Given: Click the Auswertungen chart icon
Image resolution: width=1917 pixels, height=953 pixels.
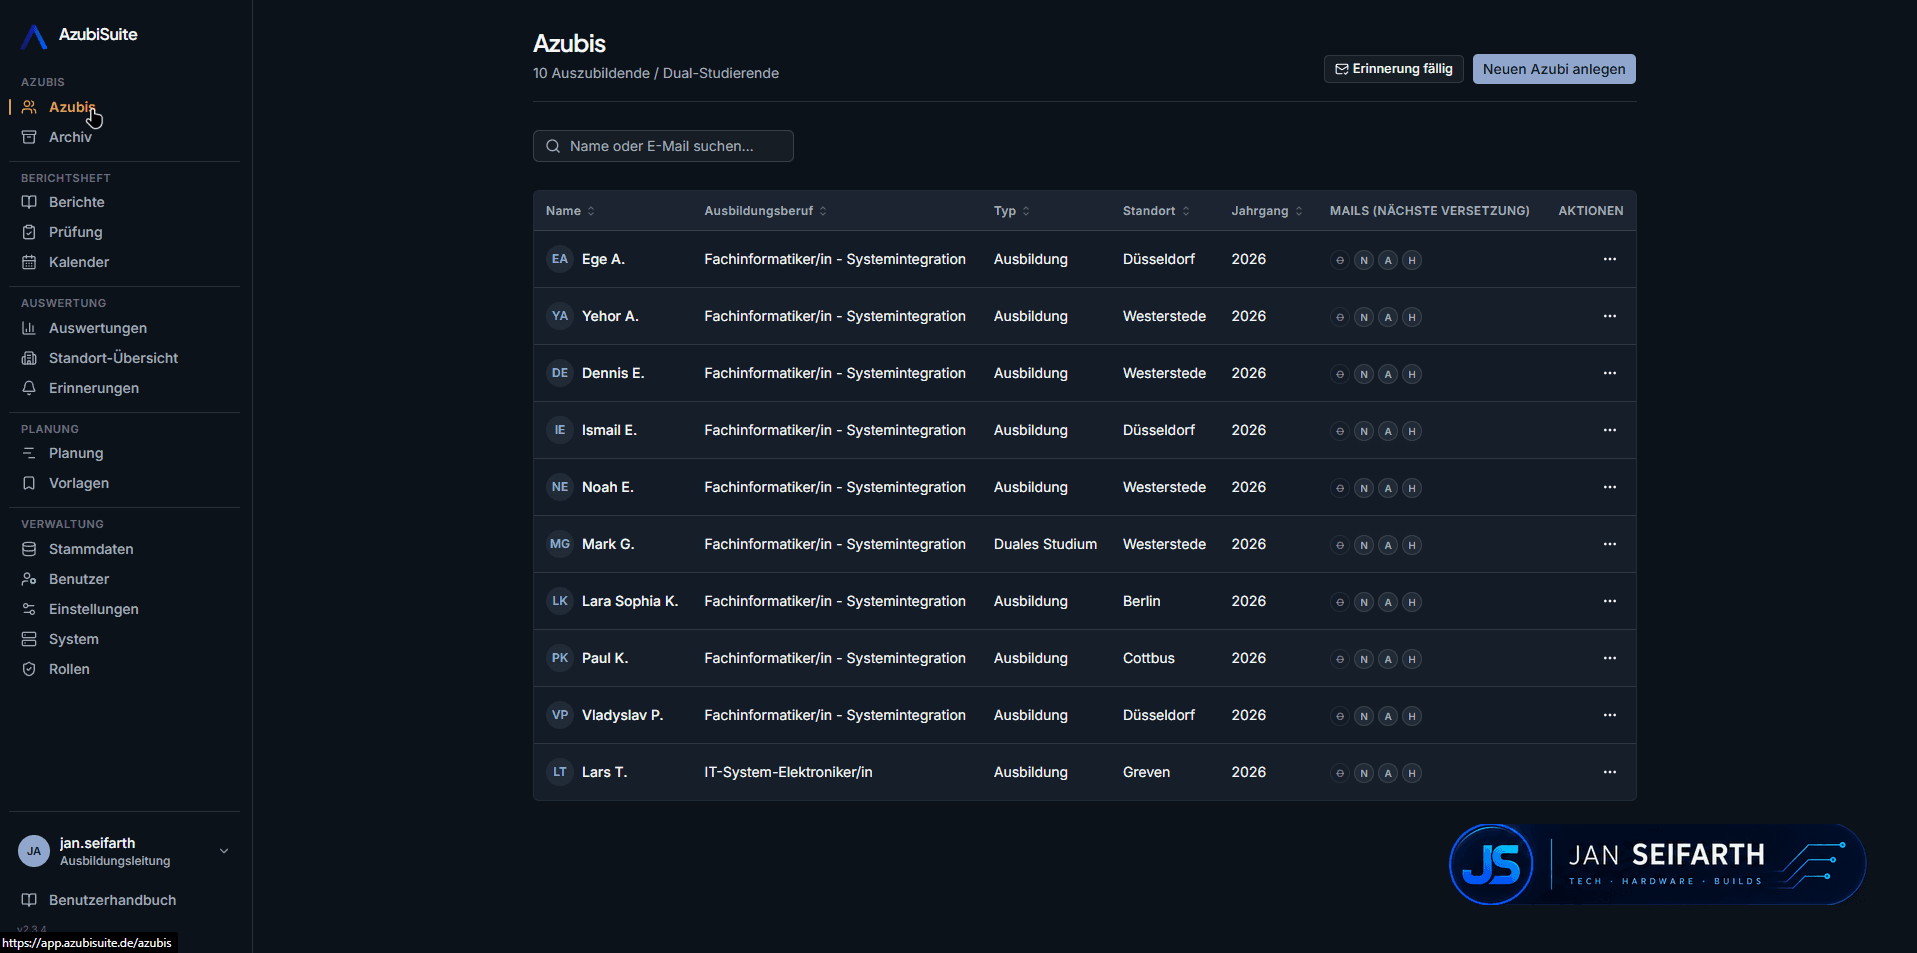Looking at the screenshot, I should 29,328.
